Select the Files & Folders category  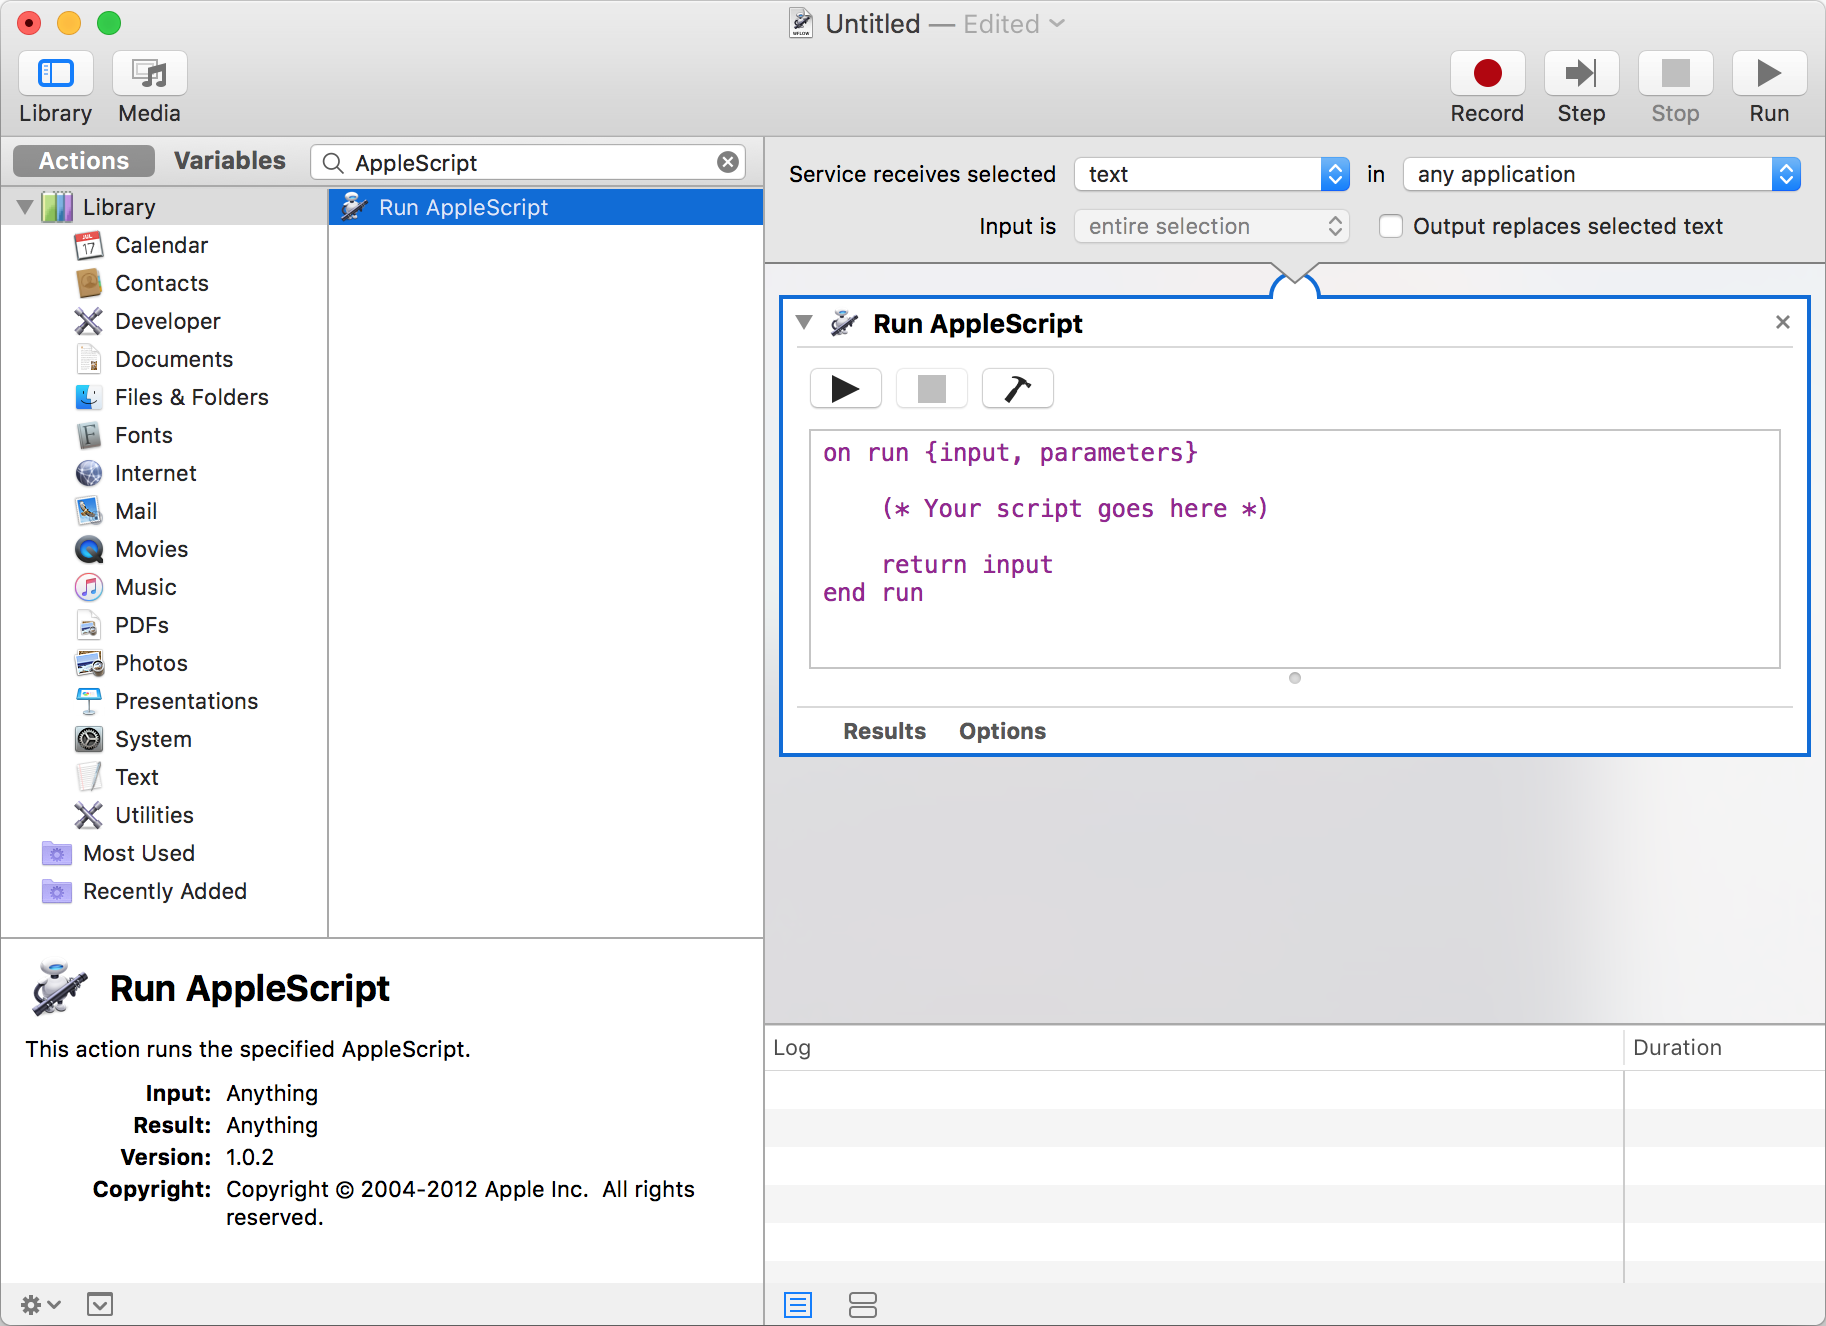click(x=191, y=397)
